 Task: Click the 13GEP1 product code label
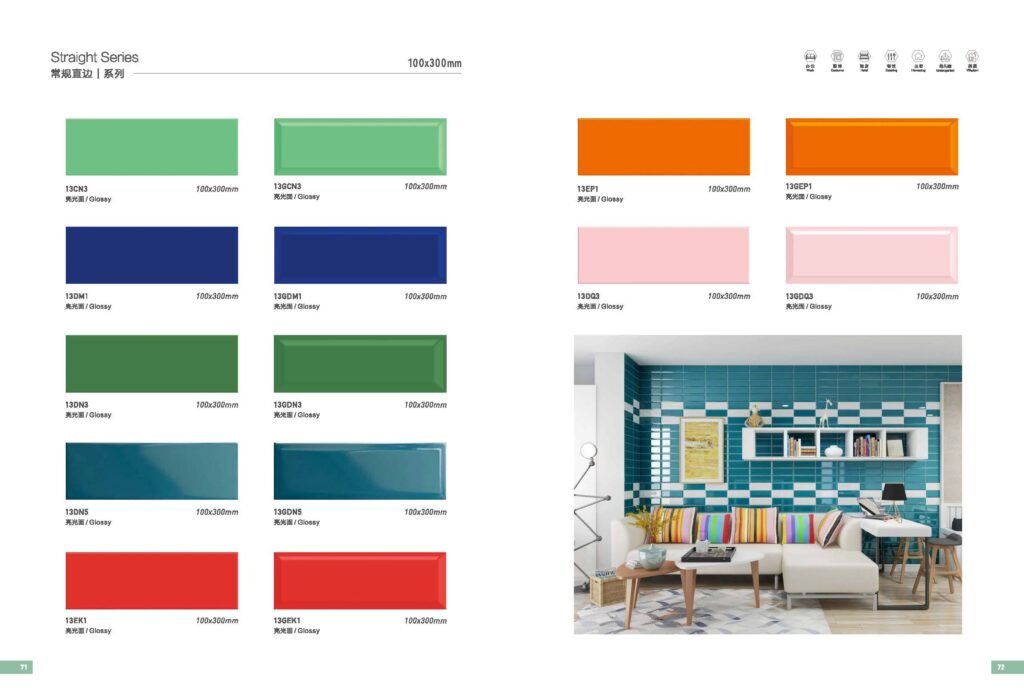pos(799,186)
